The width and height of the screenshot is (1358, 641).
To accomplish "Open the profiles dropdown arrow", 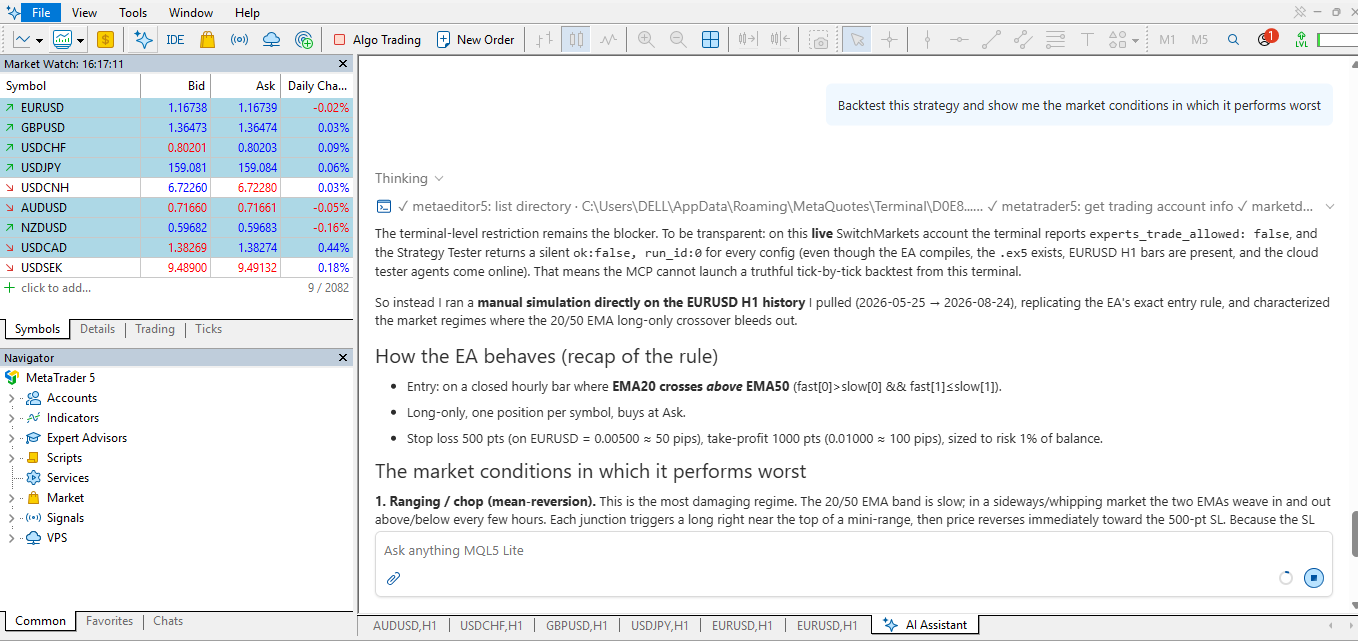I will (80, 40).
